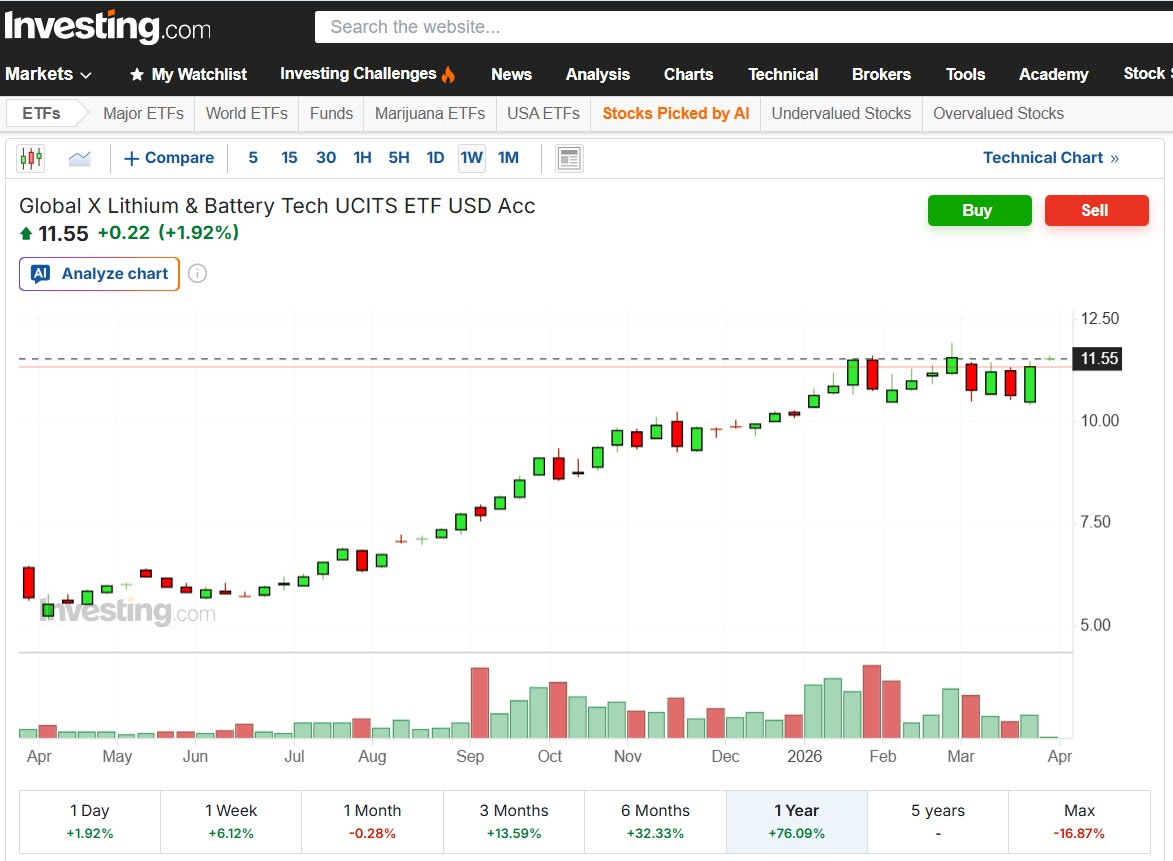
Task: Click the Compare button
Action: [x=169, y=158]
